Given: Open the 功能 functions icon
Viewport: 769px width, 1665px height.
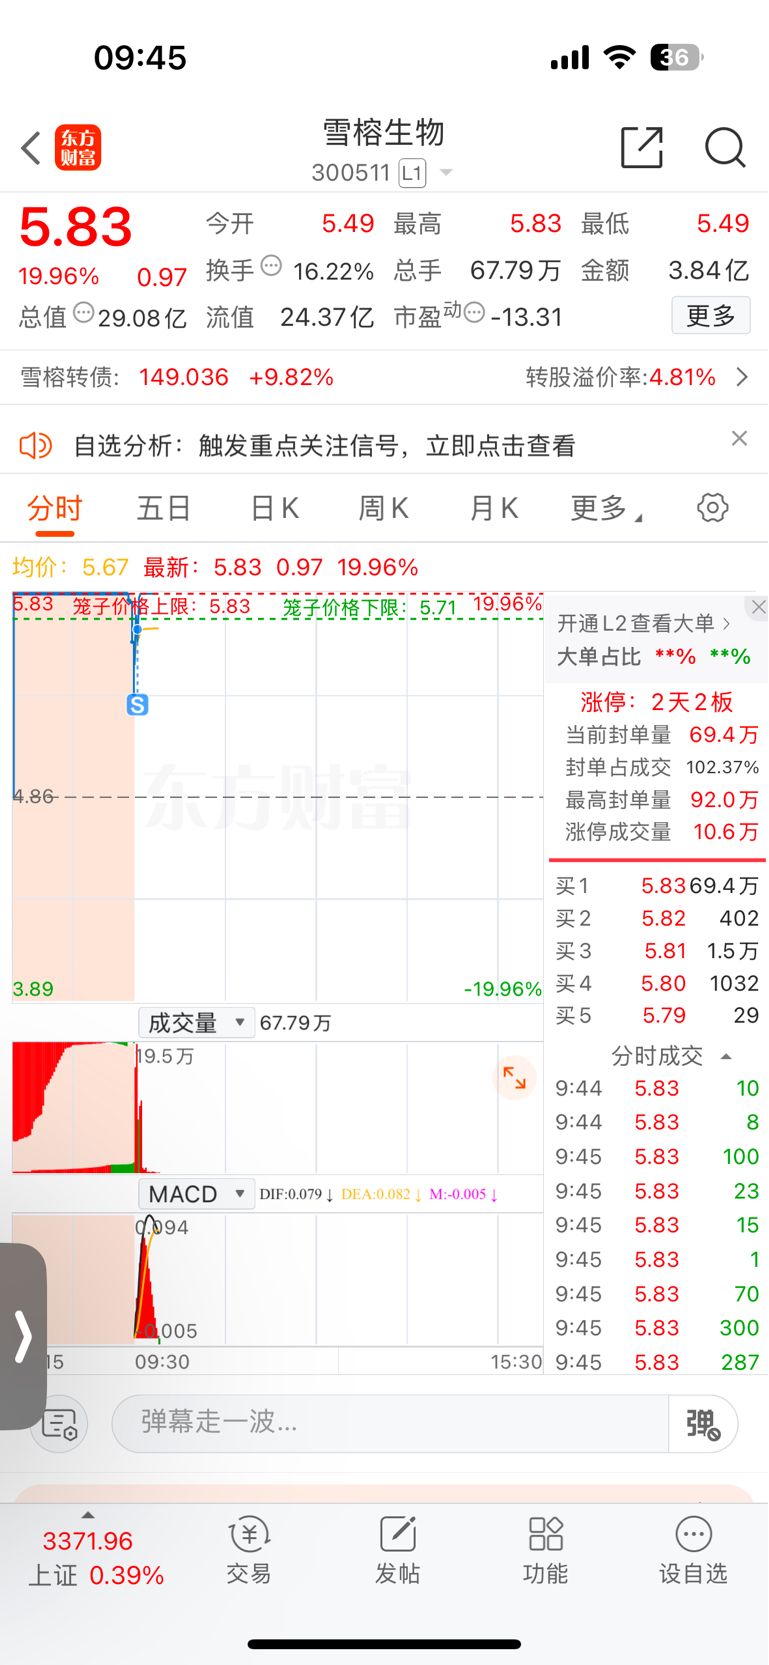Looking at the screenshot, I should point(545,1550).
